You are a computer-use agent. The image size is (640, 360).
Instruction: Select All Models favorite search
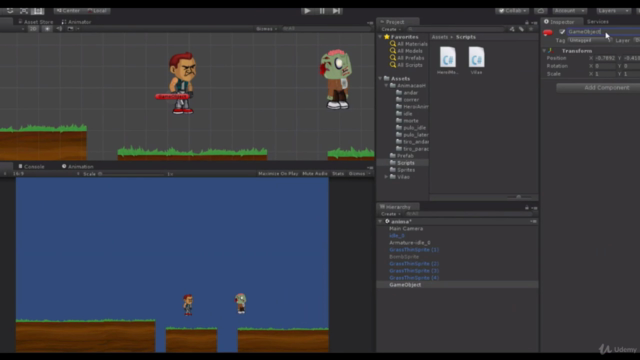[x=406, y=51]
